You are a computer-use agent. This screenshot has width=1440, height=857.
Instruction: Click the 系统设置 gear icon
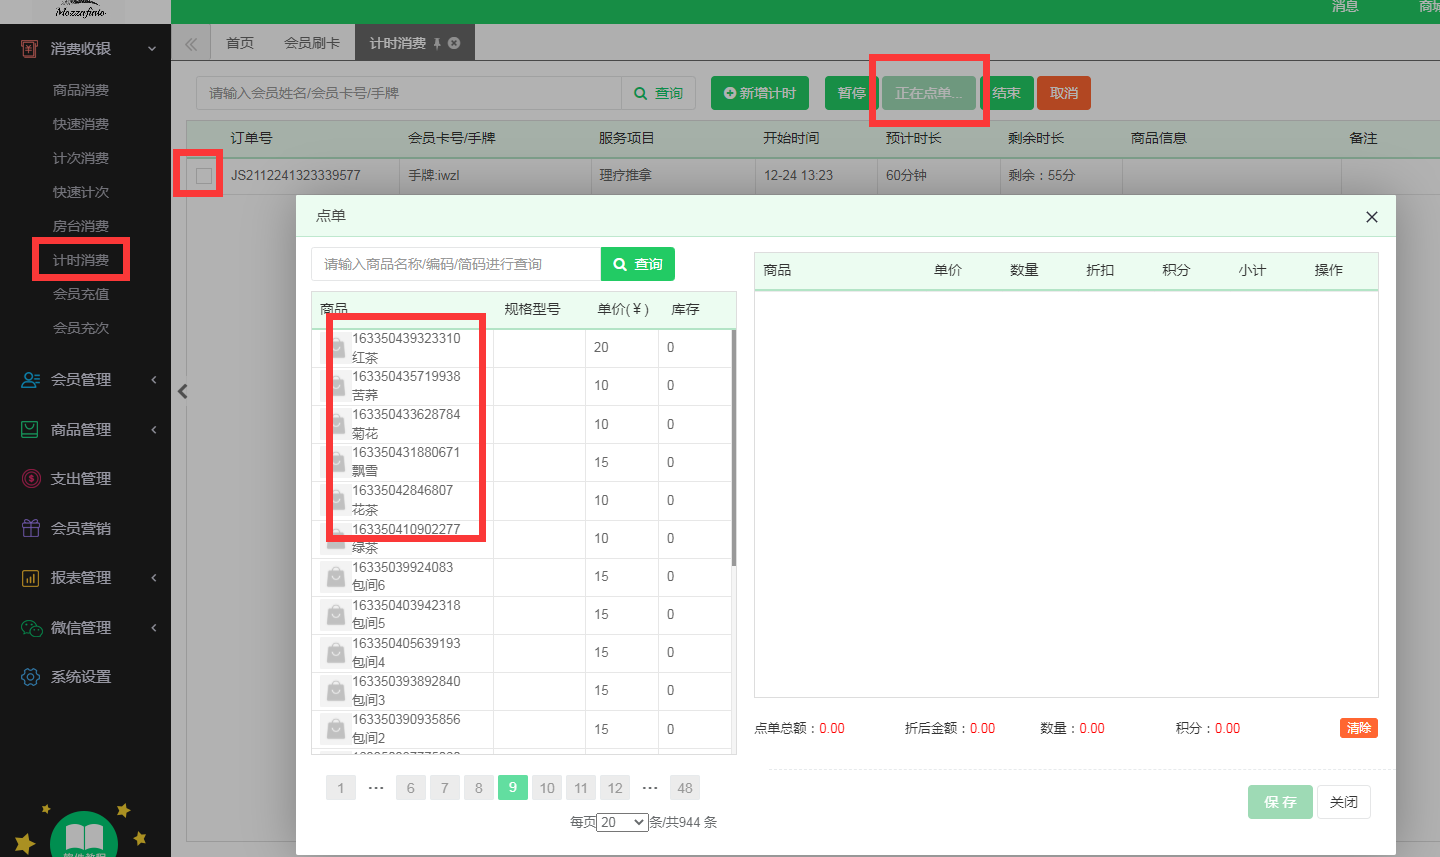click(30, 677)
